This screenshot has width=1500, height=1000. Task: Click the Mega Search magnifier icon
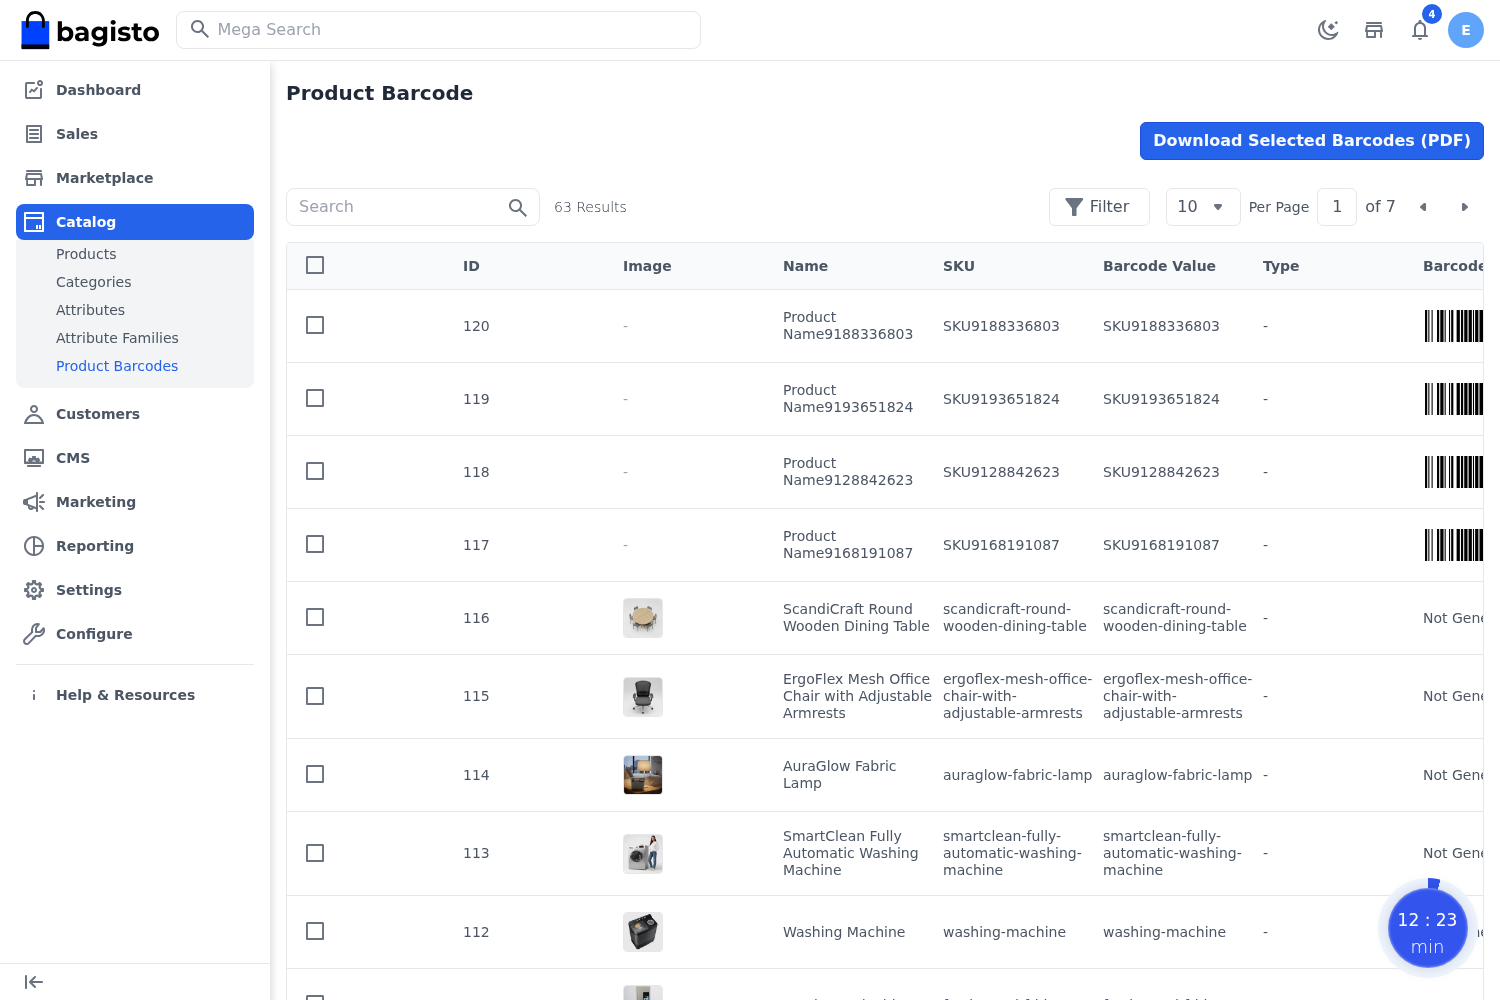[200, 29]
